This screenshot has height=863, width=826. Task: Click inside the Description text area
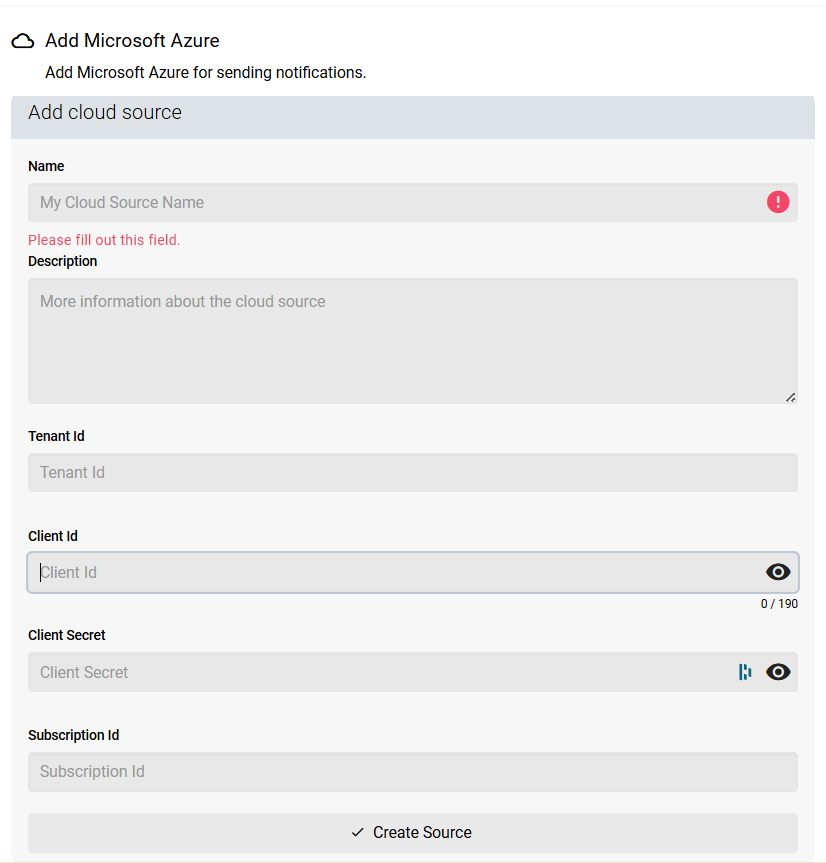[400, 340]
